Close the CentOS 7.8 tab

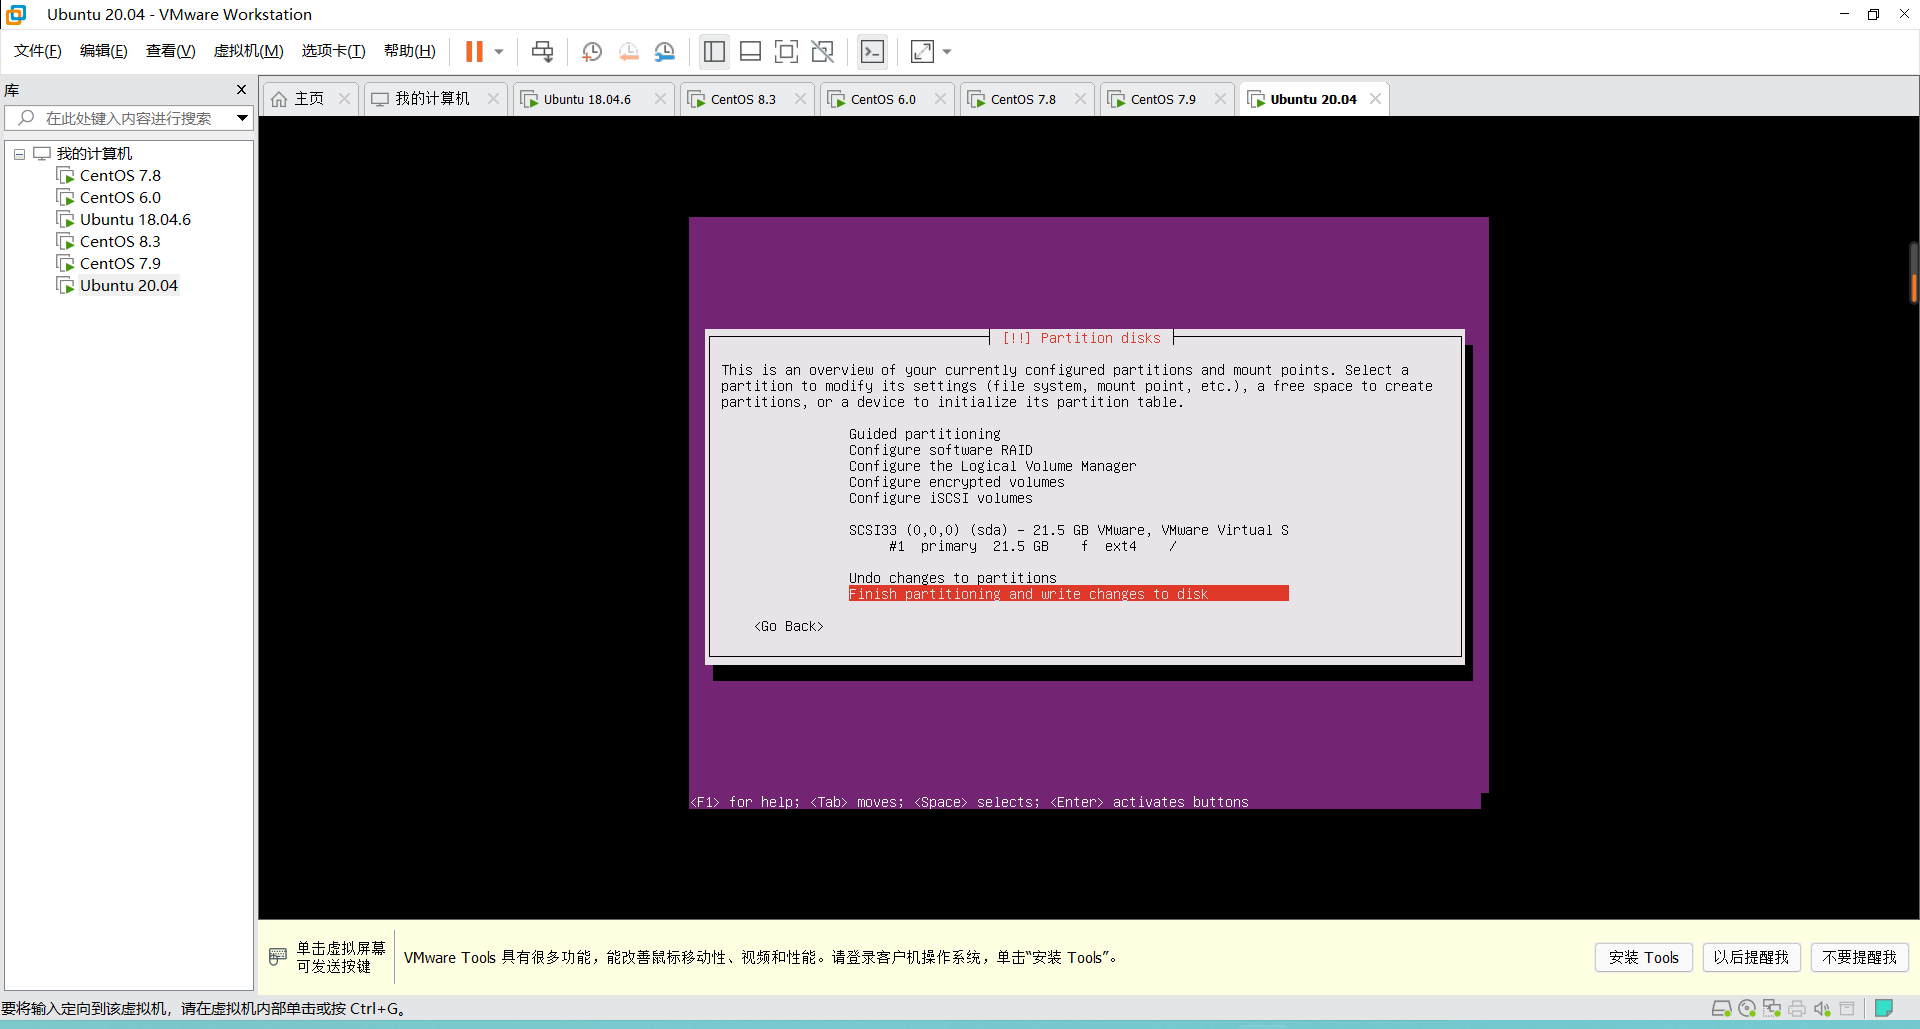coord(1080,98)
